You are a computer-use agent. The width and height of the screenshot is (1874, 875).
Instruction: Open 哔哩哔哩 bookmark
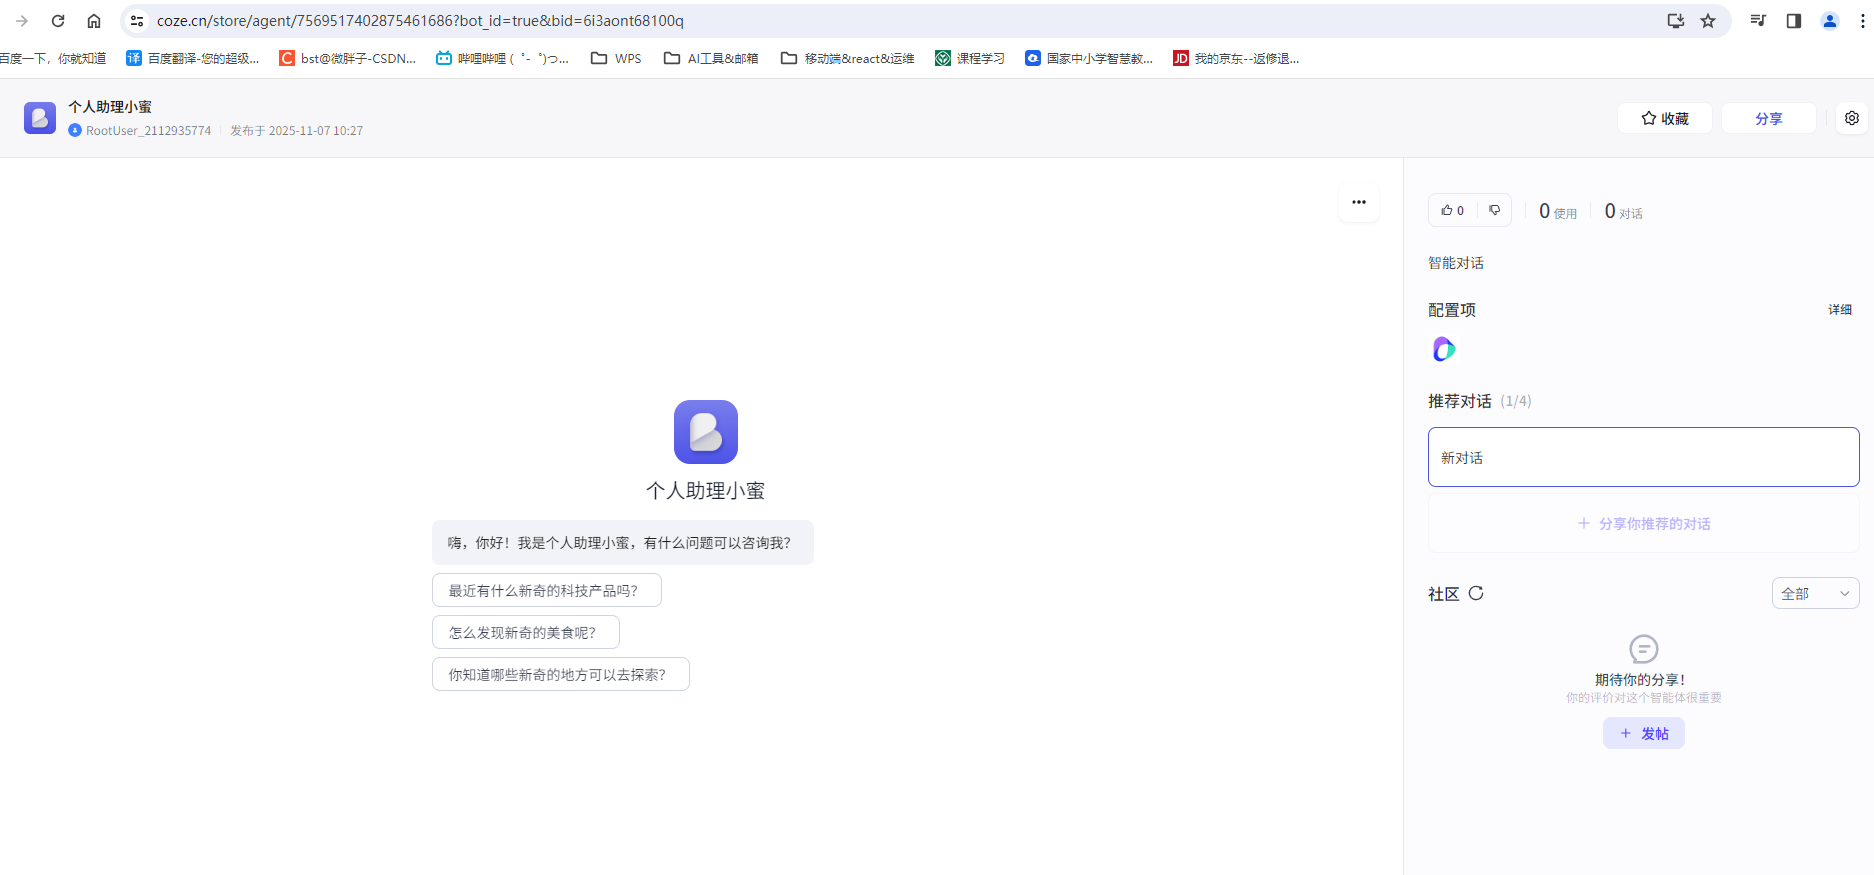(x=502, y=58)
